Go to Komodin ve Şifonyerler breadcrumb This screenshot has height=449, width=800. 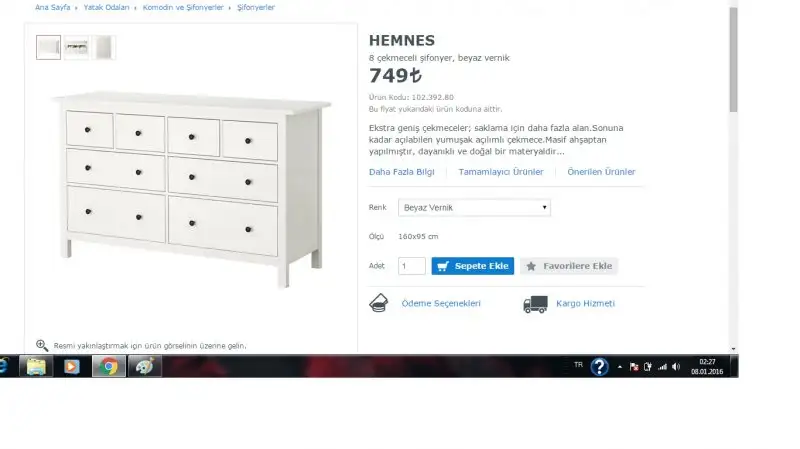click(x=183, y=7)
